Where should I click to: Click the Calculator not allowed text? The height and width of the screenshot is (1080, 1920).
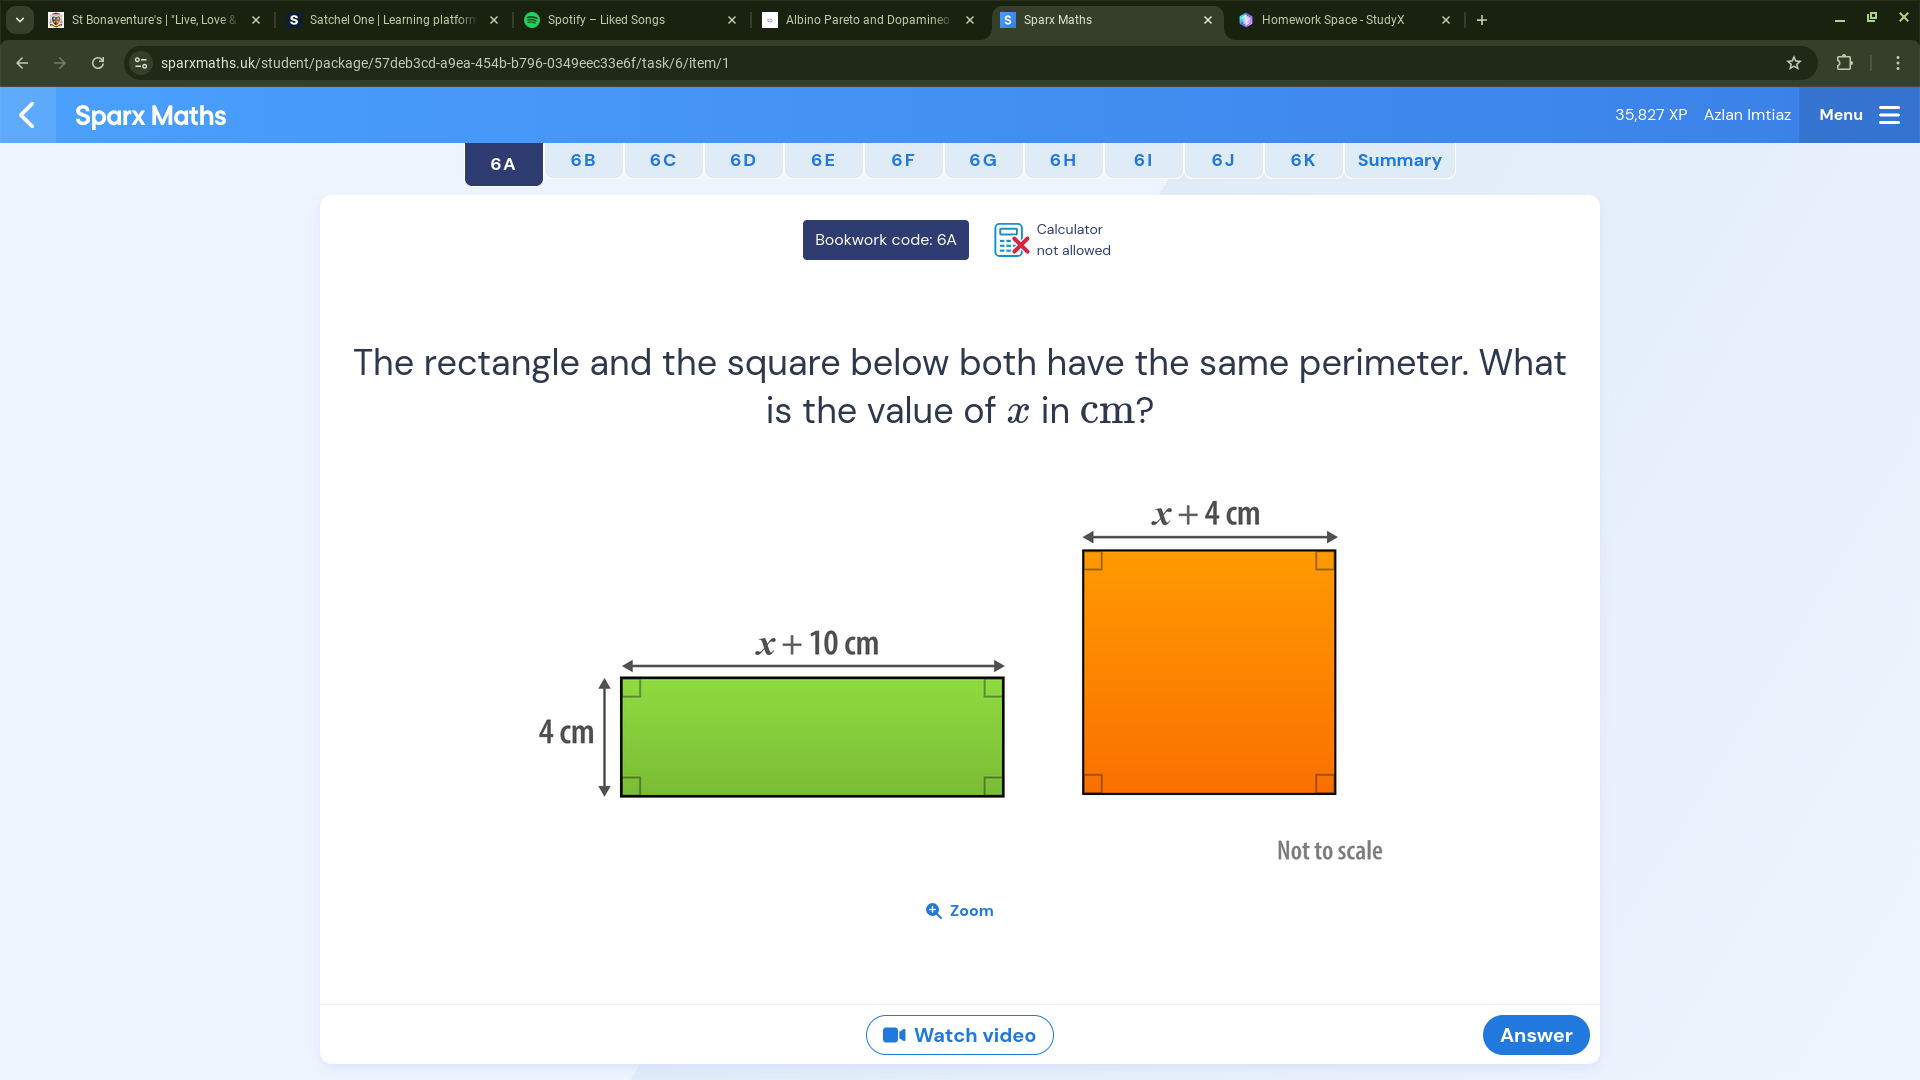coord(1073,240)
